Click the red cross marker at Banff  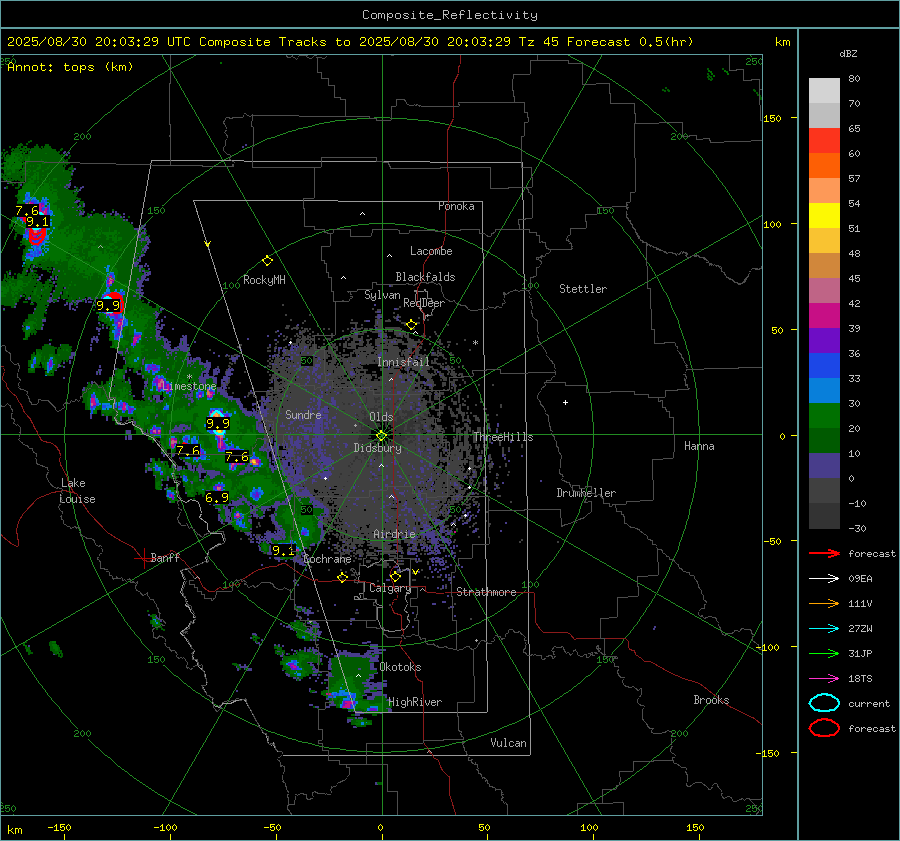tap(142, 558)
